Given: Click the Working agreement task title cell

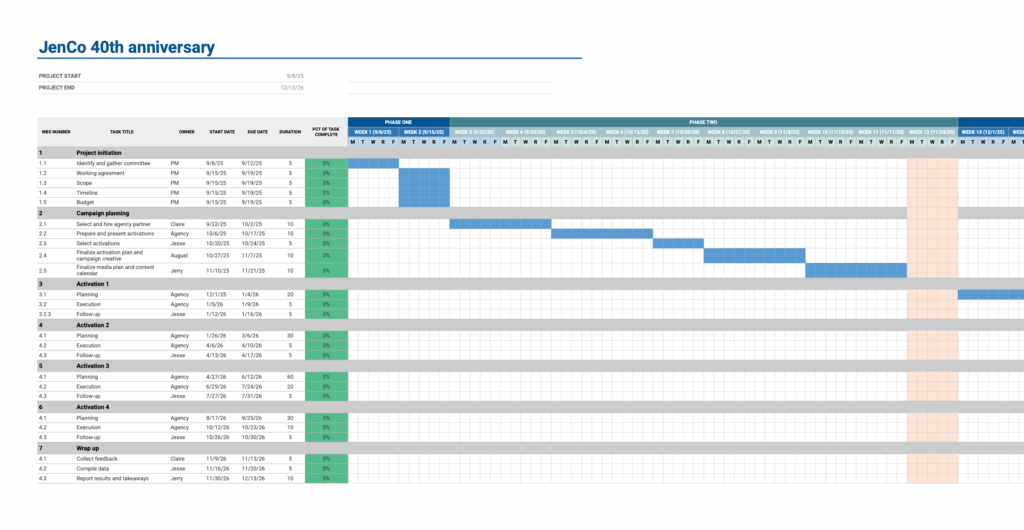Looking at the screenshot, I should tap(100, 173).
